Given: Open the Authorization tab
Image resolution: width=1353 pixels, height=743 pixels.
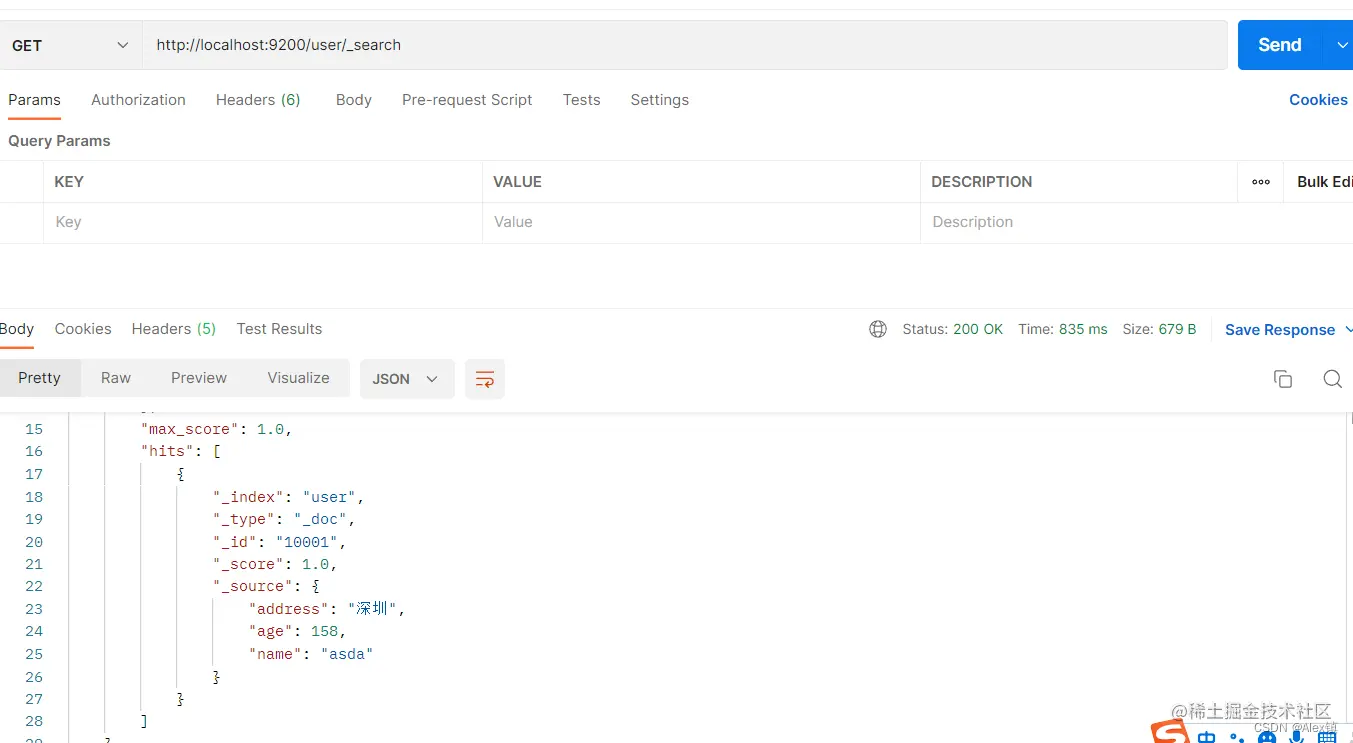Looking at the screenshot, I should point(138,100).
